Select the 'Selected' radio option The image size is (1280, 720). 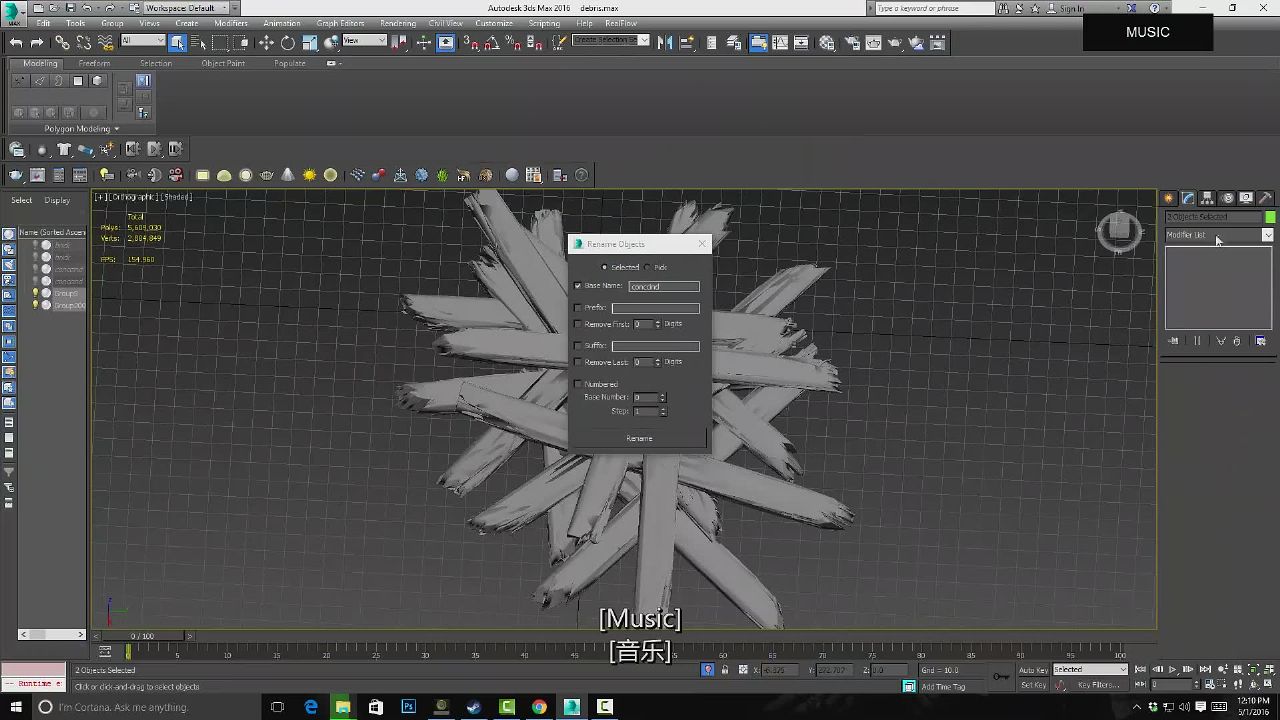[604, 267]
